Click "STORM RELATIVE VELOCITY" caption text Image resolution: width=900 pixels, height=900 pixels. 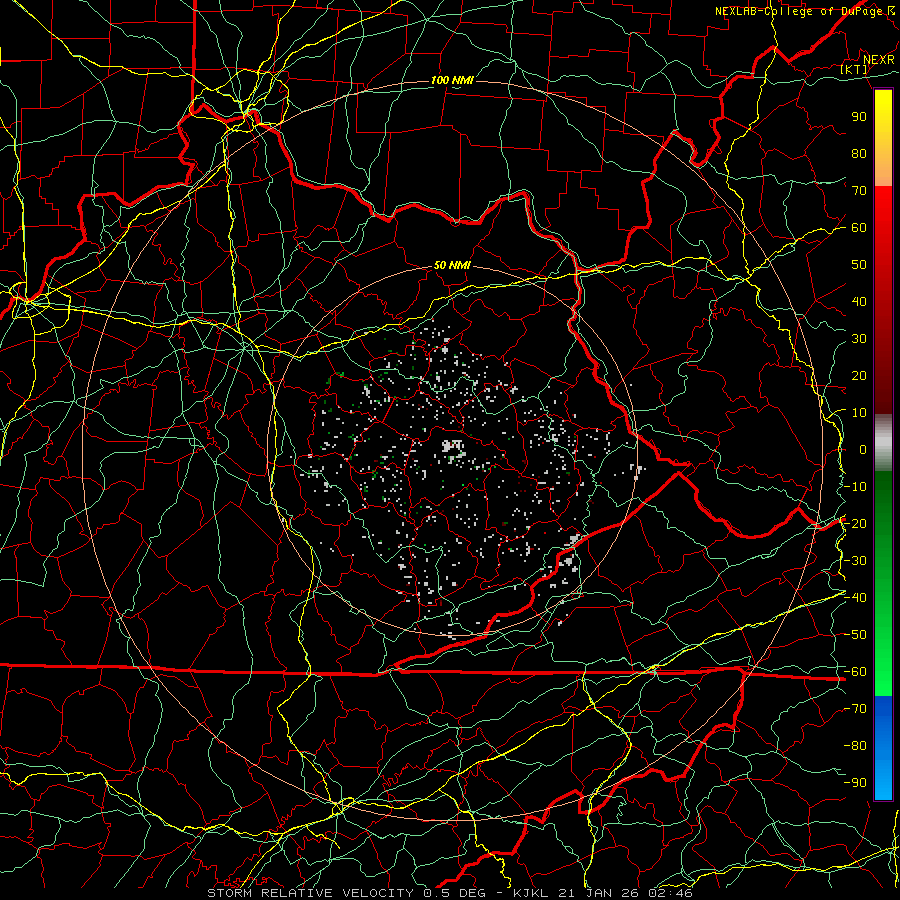point(310,893)
